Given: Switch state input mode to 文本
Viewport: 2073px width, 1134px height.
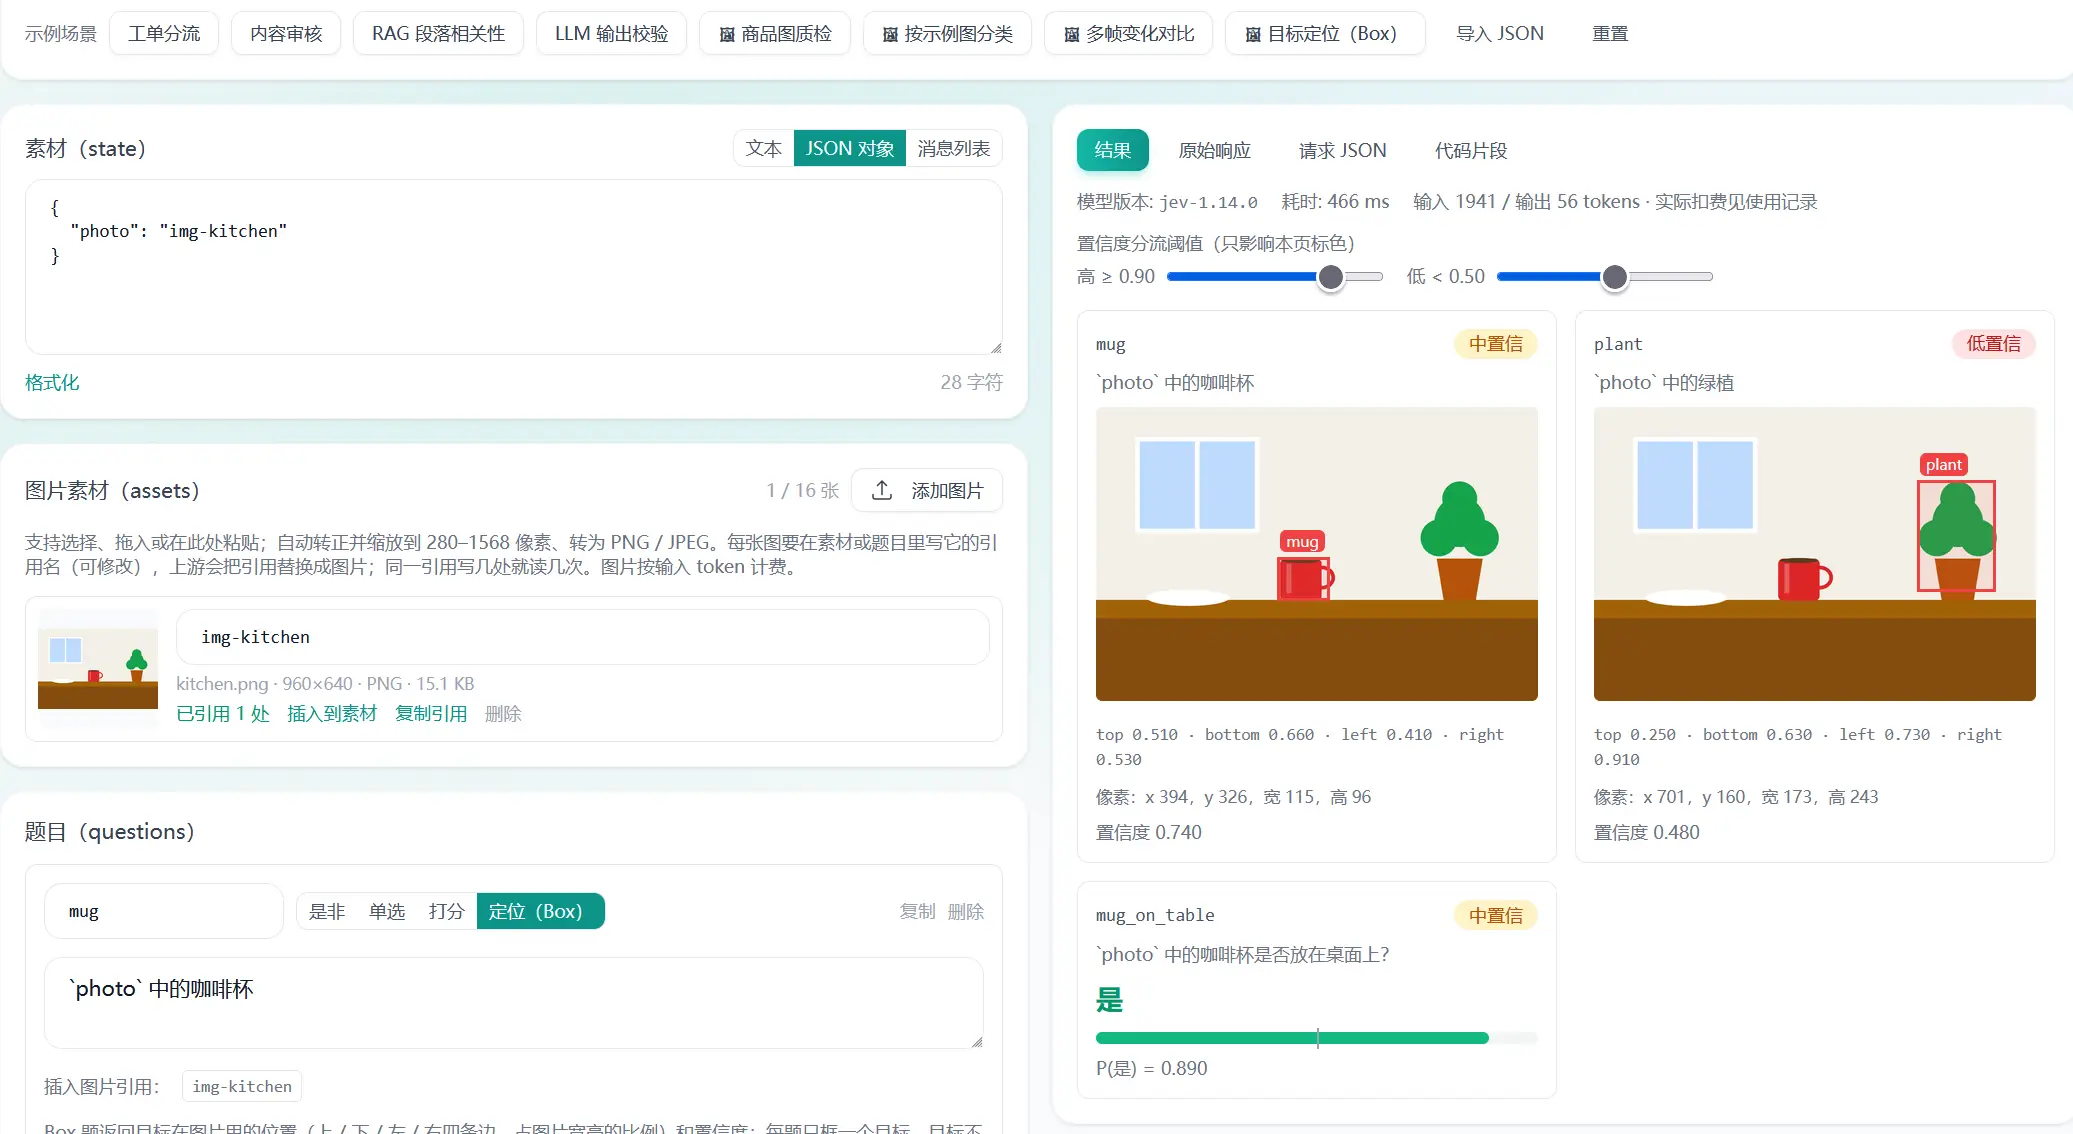Looking at the screenshot, I should click(x=764, y=148).
